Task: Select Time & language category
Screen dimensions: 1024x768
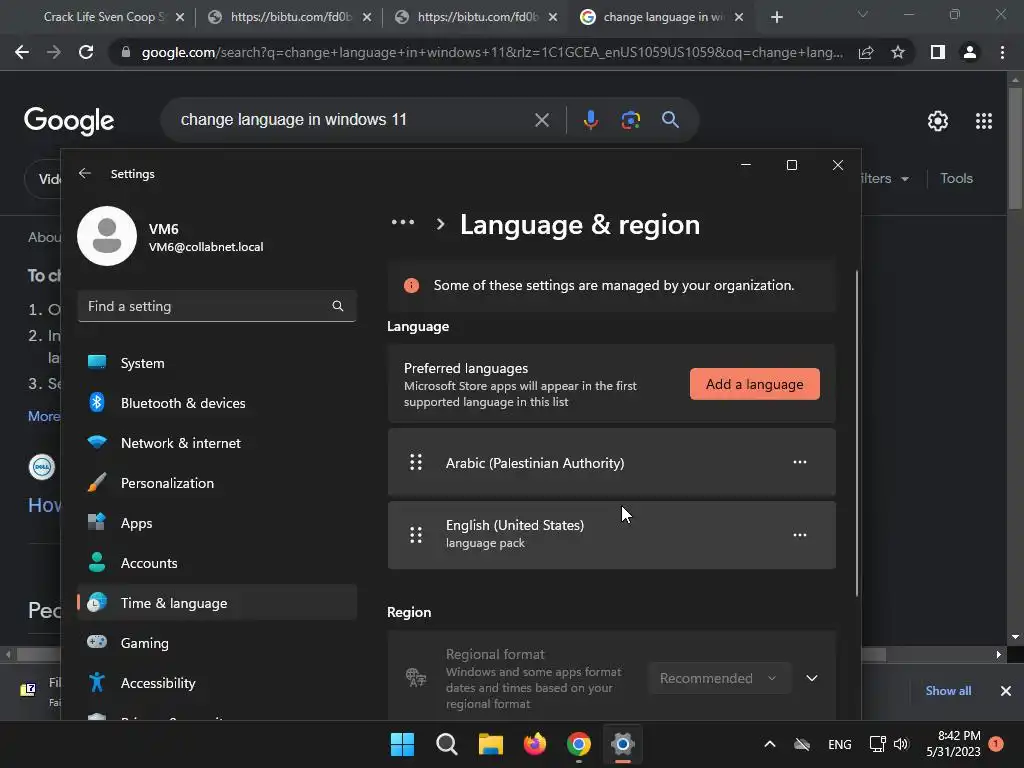Action: pos(217,603)
